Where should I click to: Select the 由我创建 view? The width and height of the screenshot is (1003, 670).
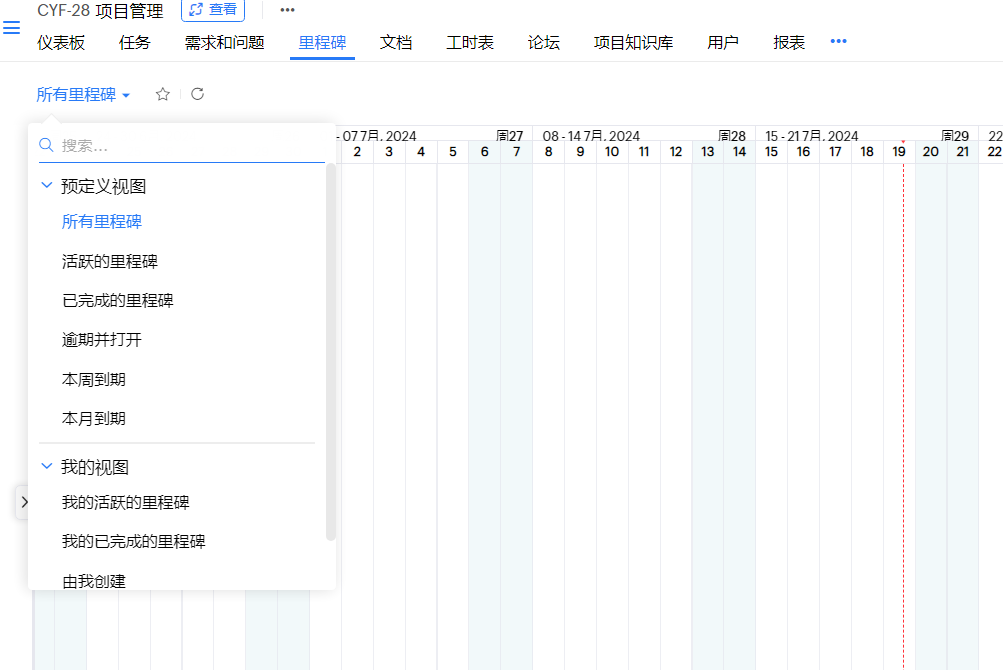click(93, 581)
